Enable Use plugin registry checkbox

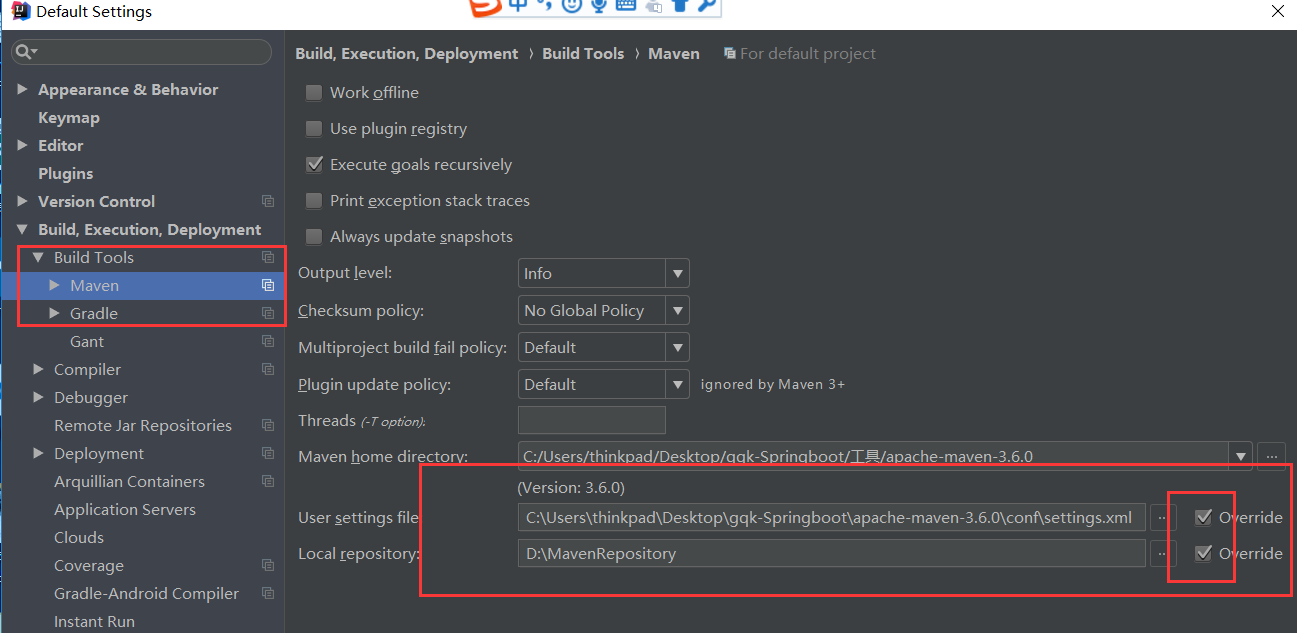314,129
